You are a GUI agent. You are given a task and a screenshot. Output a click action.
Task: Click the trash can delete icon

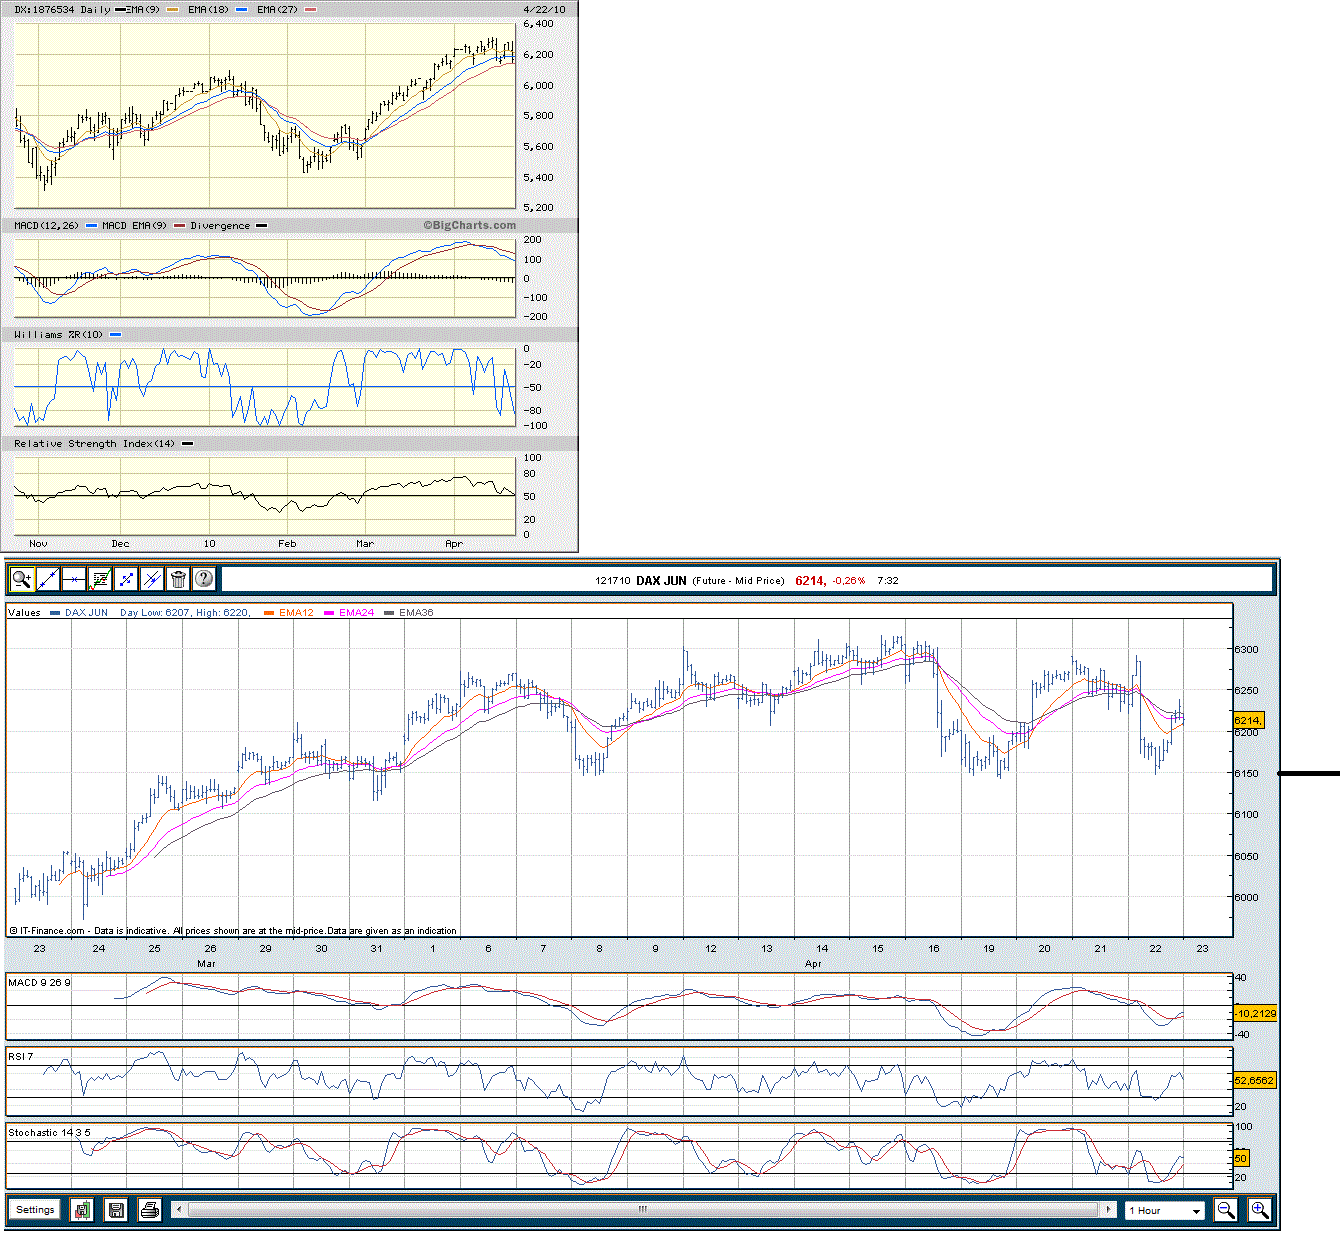[x=178, y=579]
